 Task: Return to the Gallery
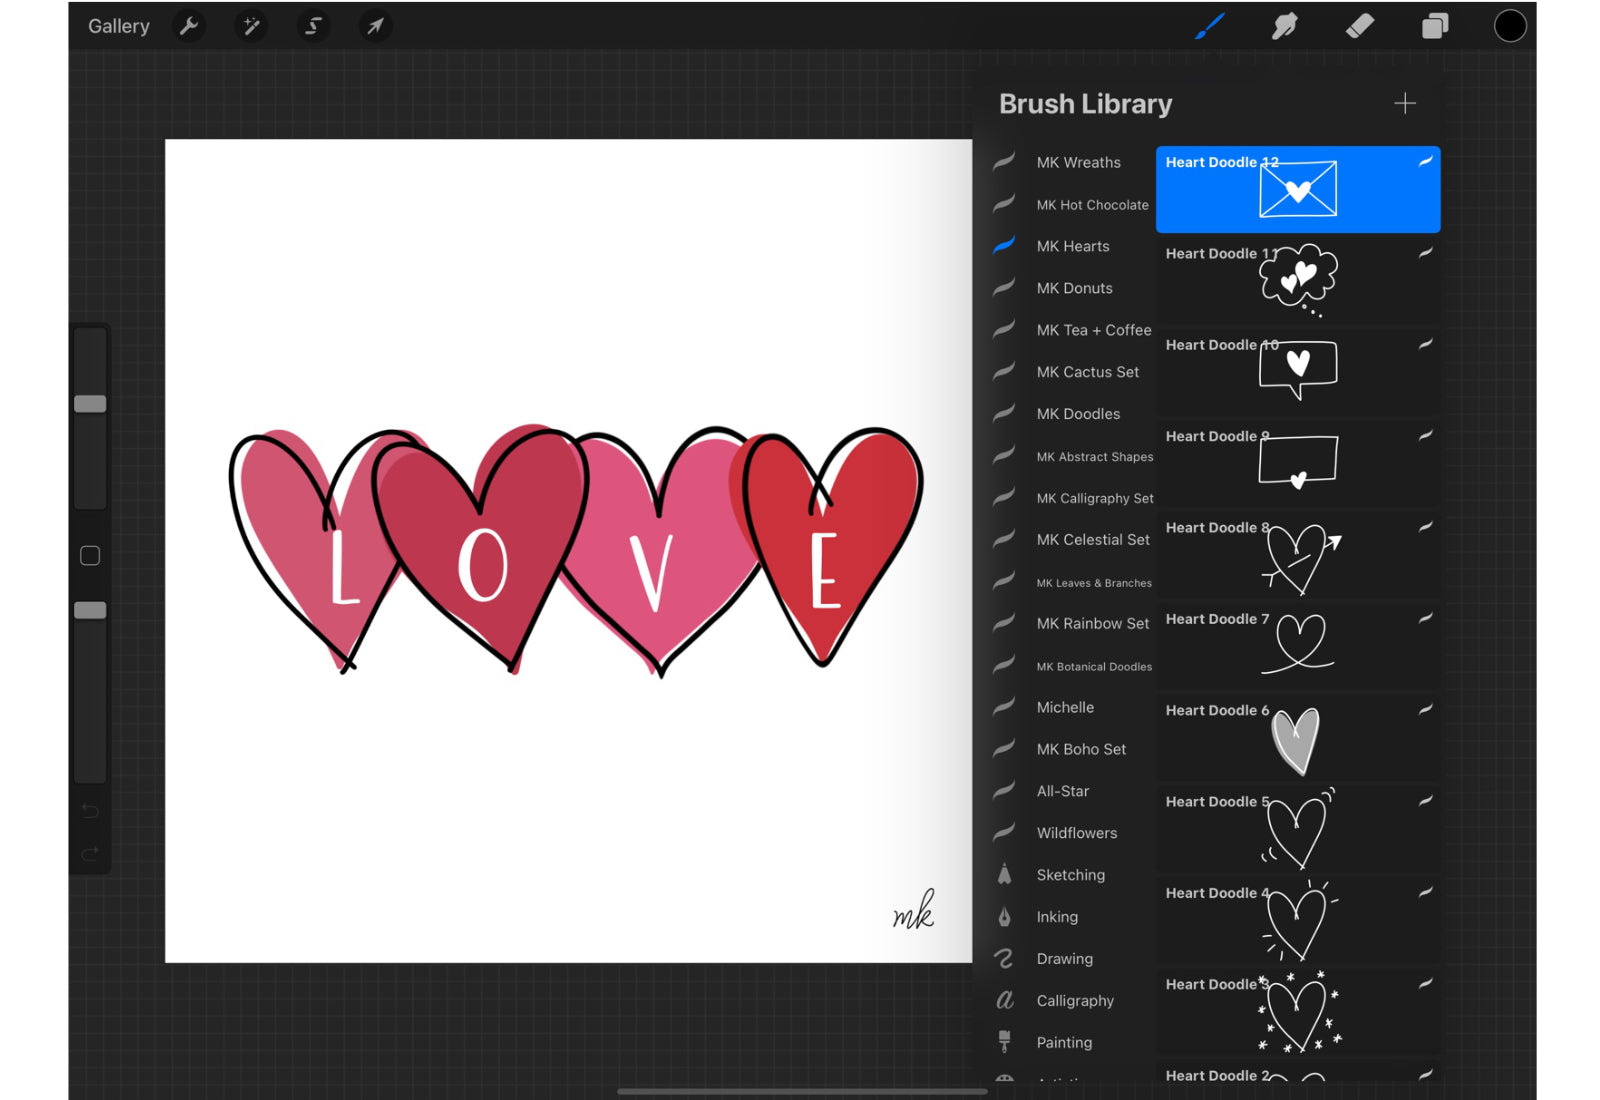coord(118,26)
